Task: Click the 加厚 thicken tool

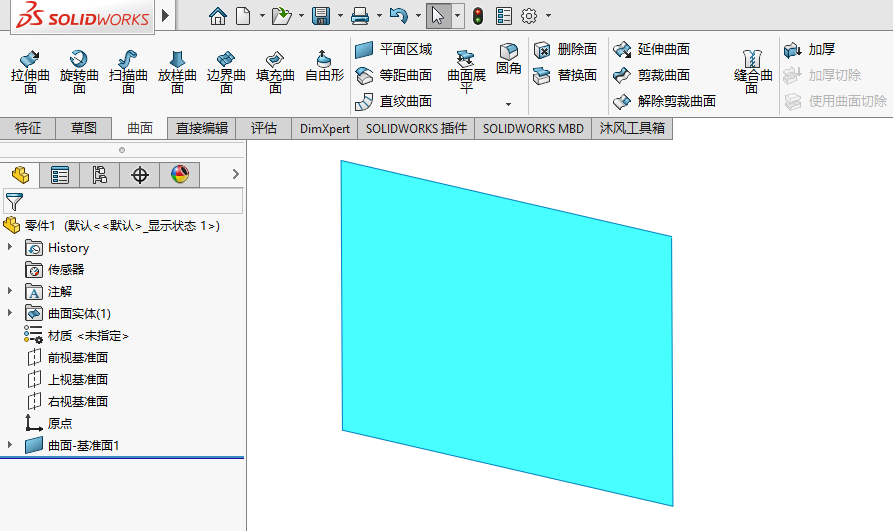Action: (811, 49)
